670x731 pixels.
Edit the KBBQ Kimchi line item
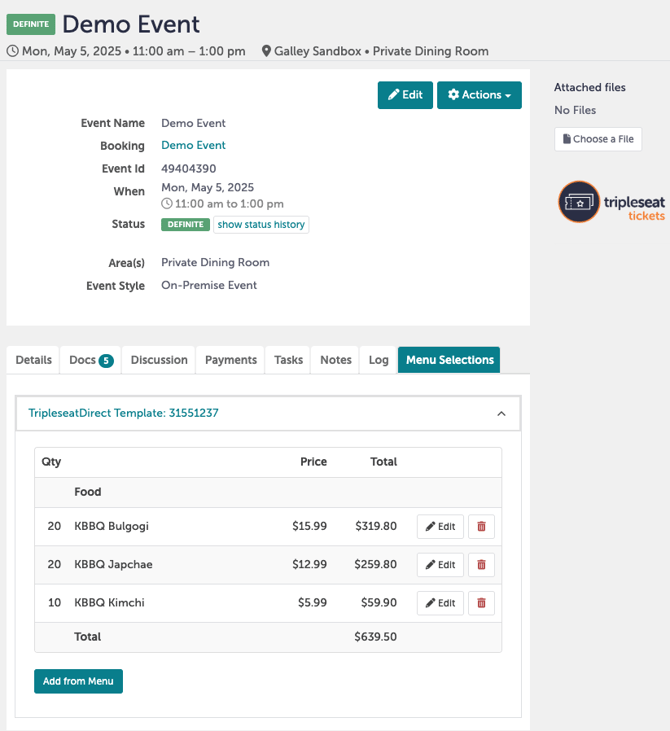coord(440,603)
